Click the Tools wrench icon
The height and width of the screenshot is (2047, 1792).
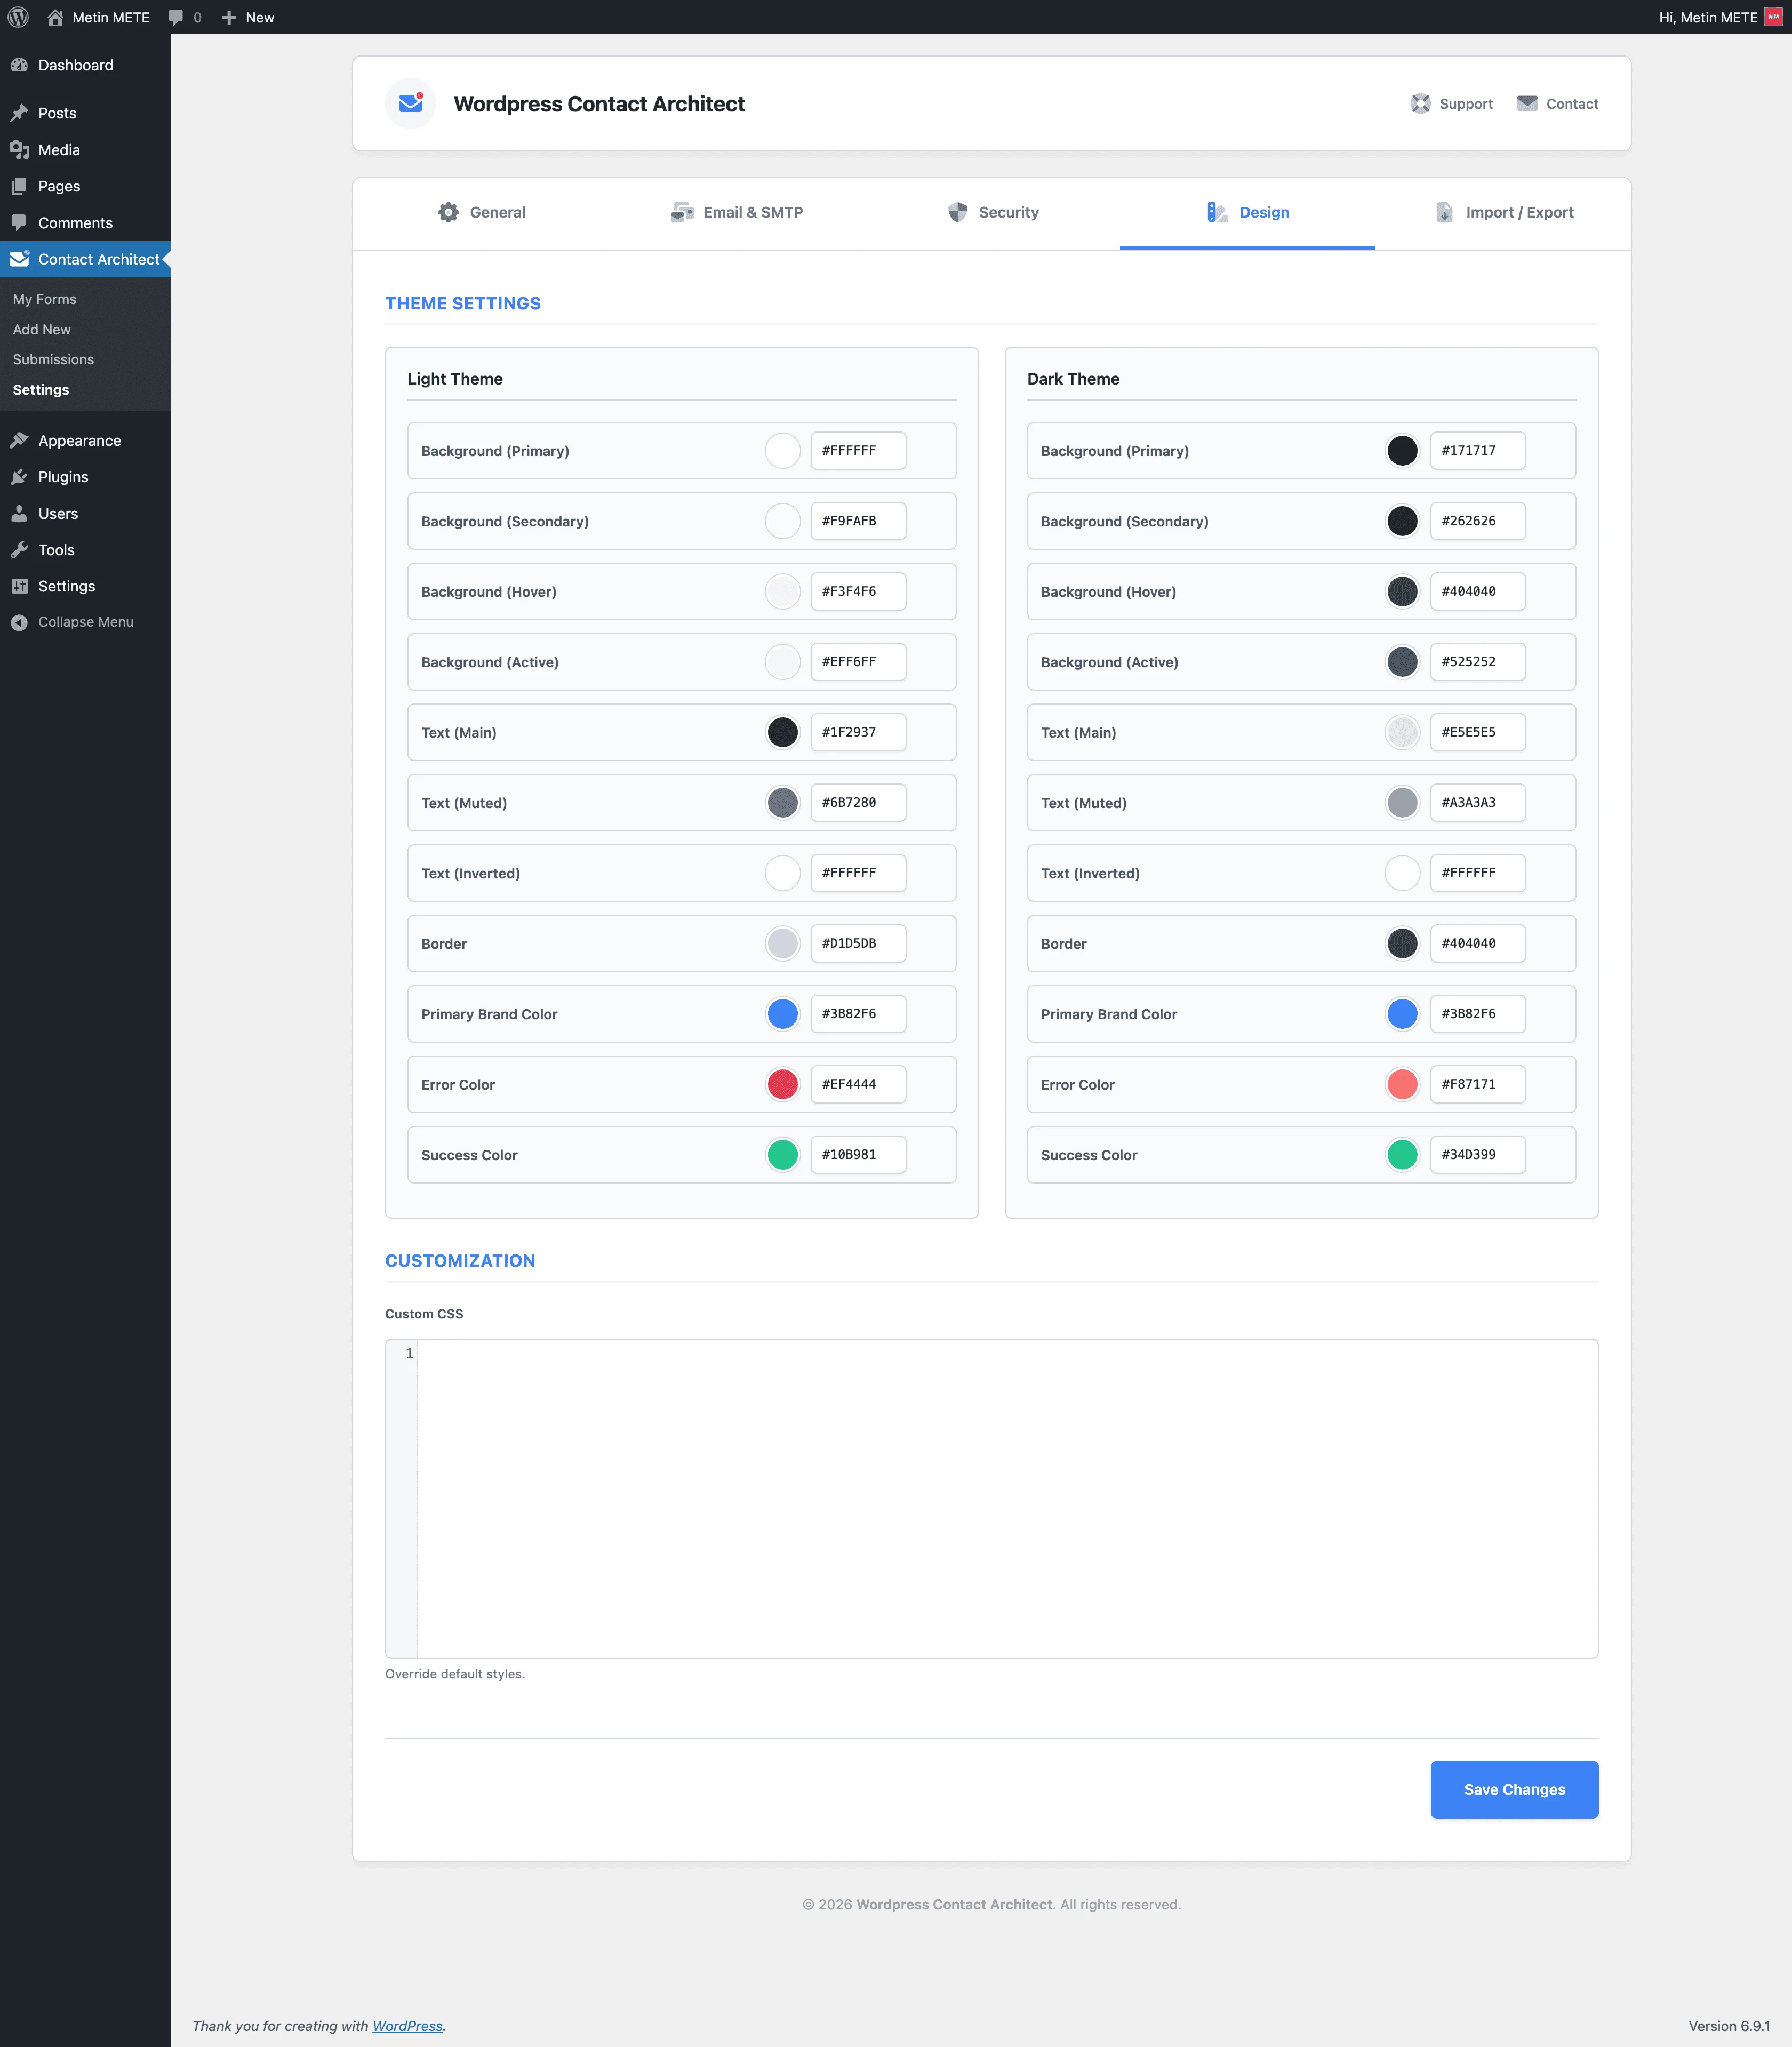pos(19,550)
